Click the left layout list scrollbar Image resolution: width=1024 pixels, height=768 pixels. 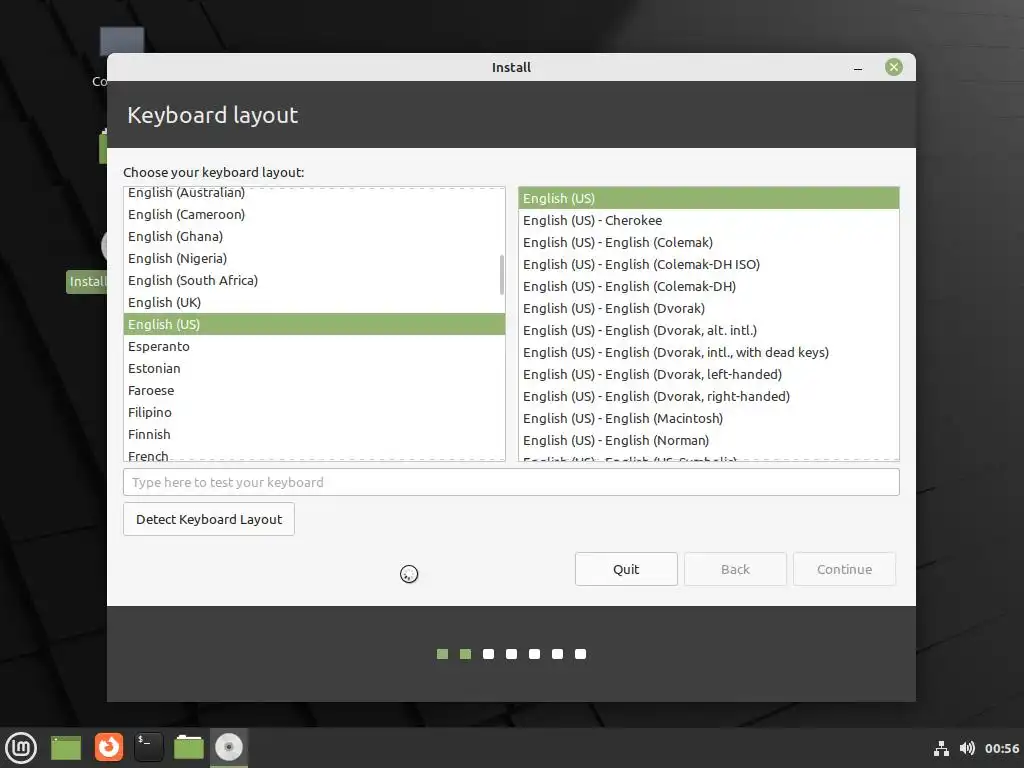coord(502,274)
